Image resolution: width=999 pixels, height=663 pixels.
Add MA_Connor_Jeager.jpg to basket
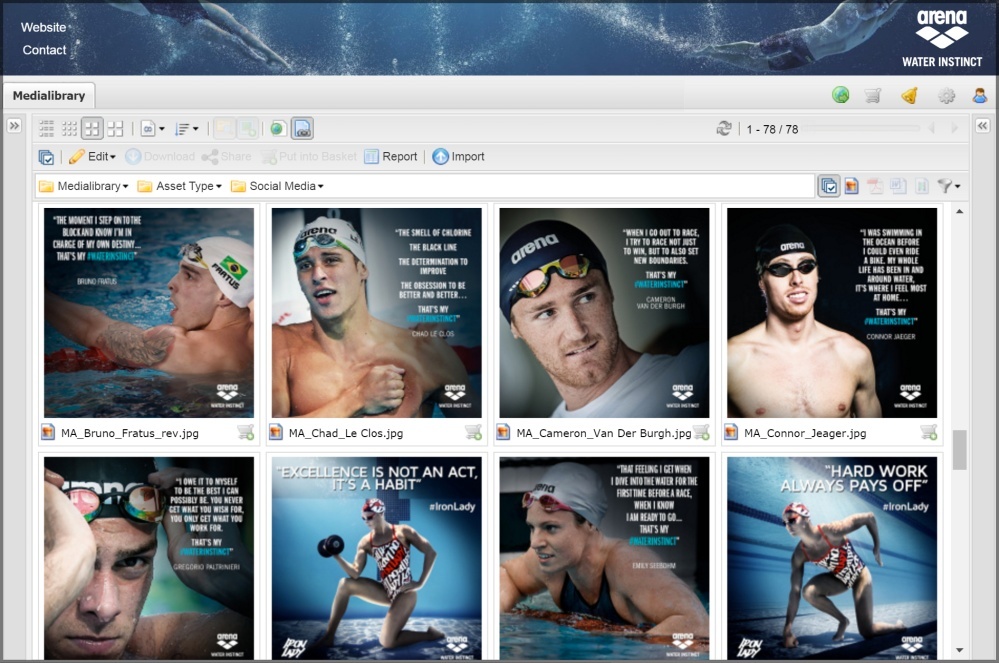(929, 432)
